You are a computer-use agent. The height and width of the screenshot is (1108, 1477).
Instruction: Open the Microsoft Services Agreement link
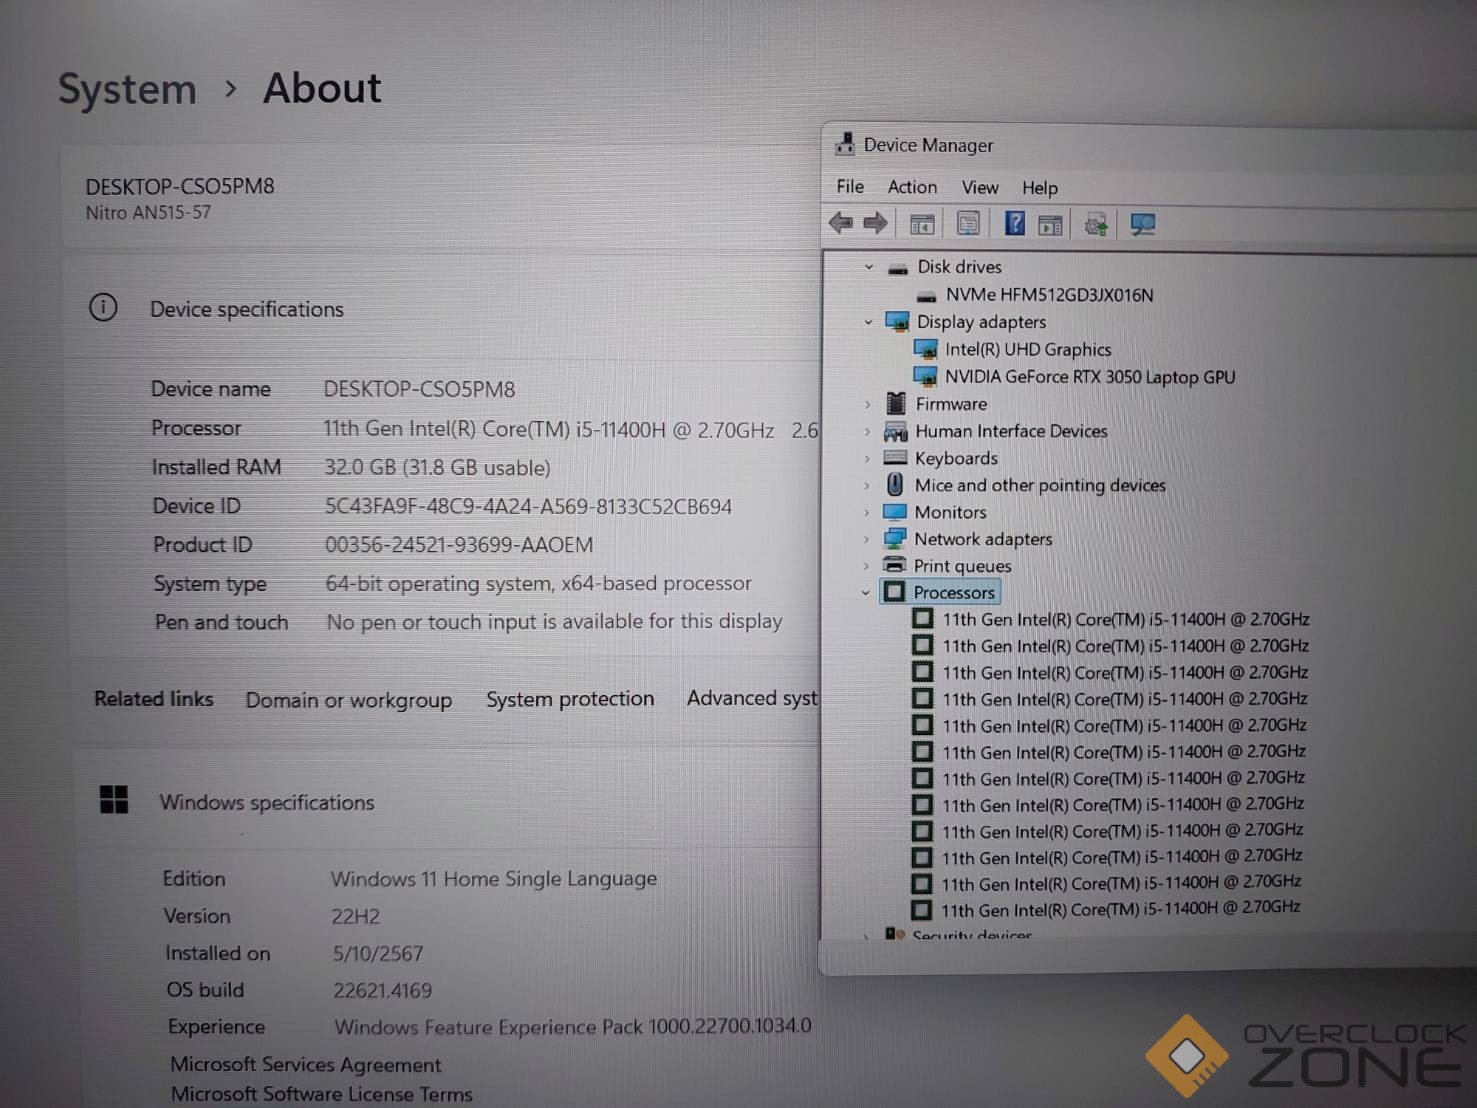[306, 1065]
